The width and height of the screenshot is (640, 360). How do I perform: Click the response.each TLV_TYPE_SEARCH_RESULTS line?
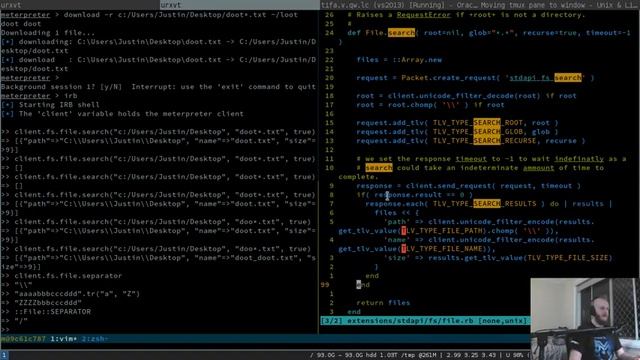tap(489, 203)
